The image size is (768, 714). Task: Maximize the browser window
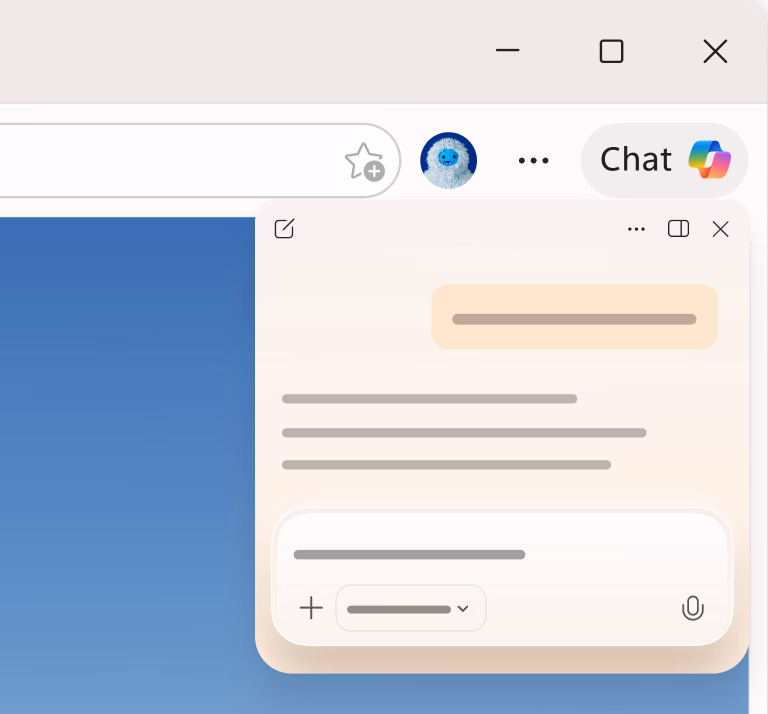[x=611, y=51]
